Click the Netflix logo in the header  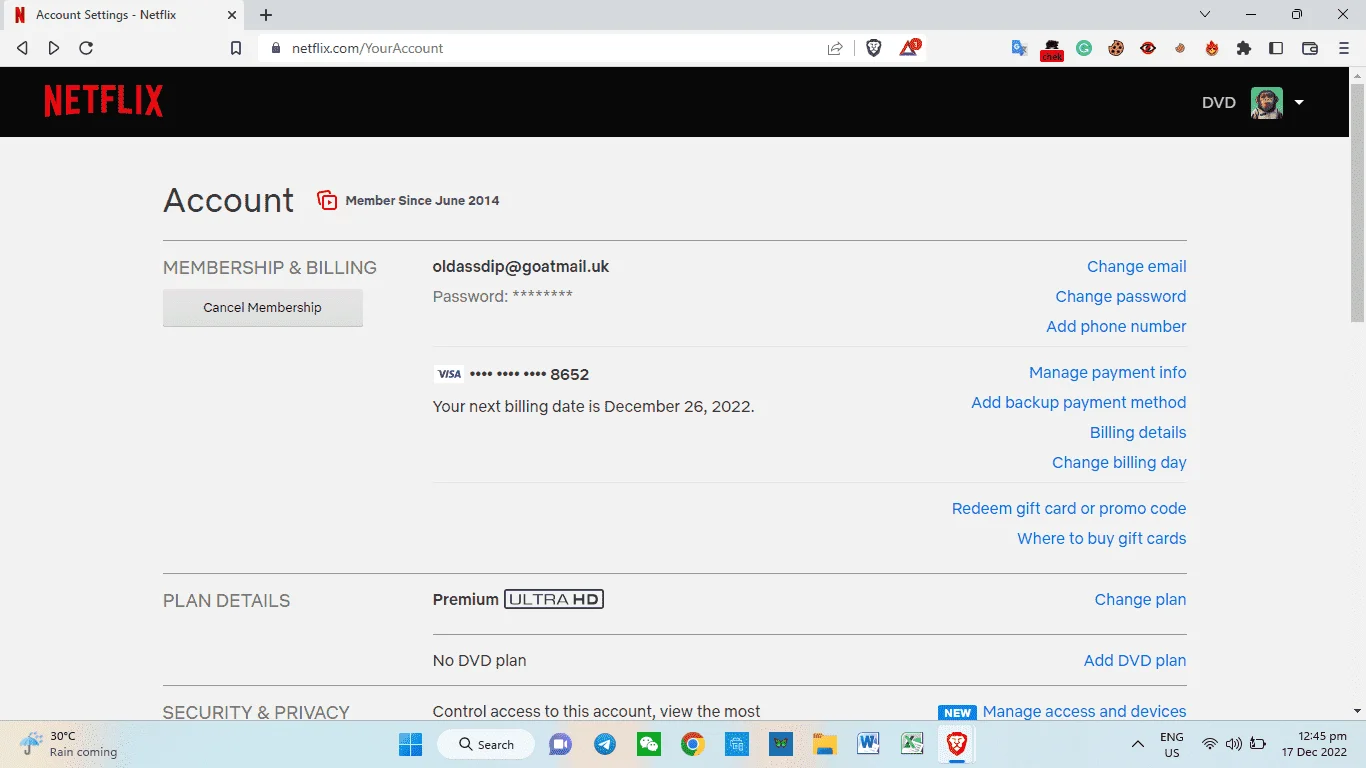[103, 101]
